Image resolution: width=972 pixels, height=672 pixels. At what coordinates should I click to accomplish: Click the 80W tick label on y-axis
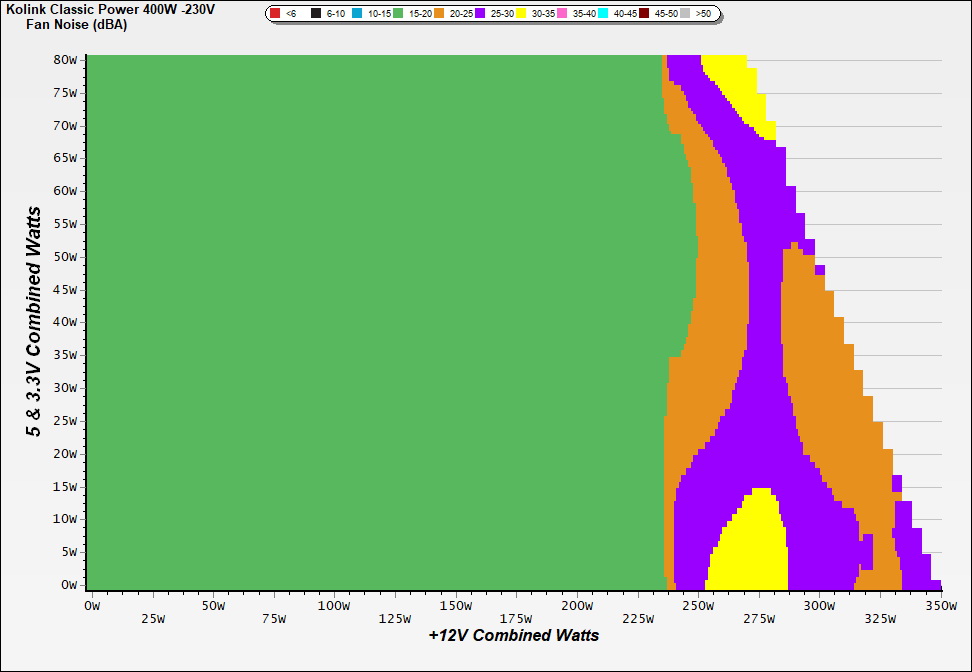coord(64,60)
